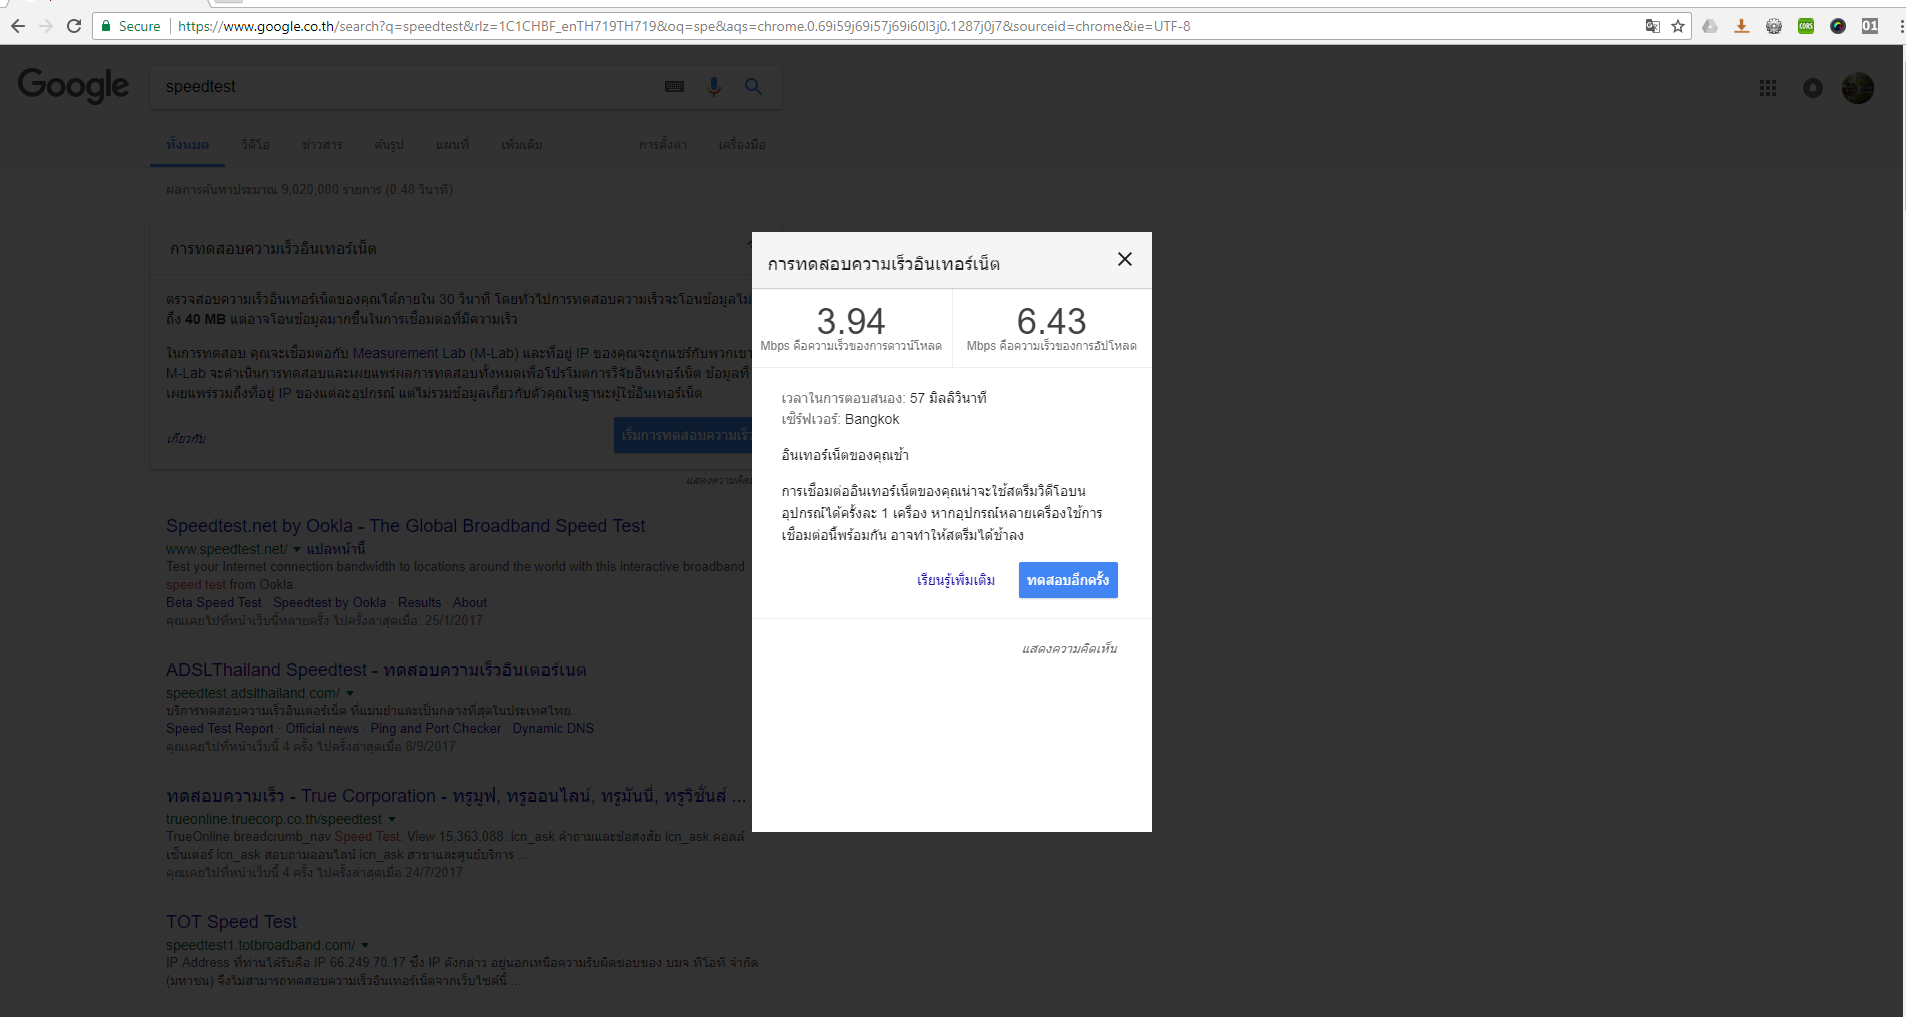This screenshot has height=1017, width=1906.
Task: Open the เรียนรู้เพิ่มเติม link in dialog
Action: tap(956, 580)
